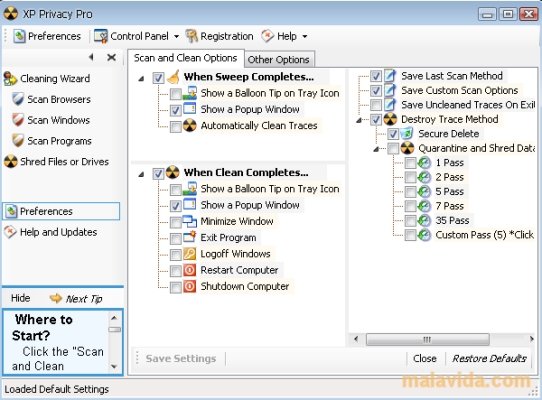This screenshot has width=542, height=400.
Task: Tick the Custom Pass (5) checkbox
Action: 410,235
